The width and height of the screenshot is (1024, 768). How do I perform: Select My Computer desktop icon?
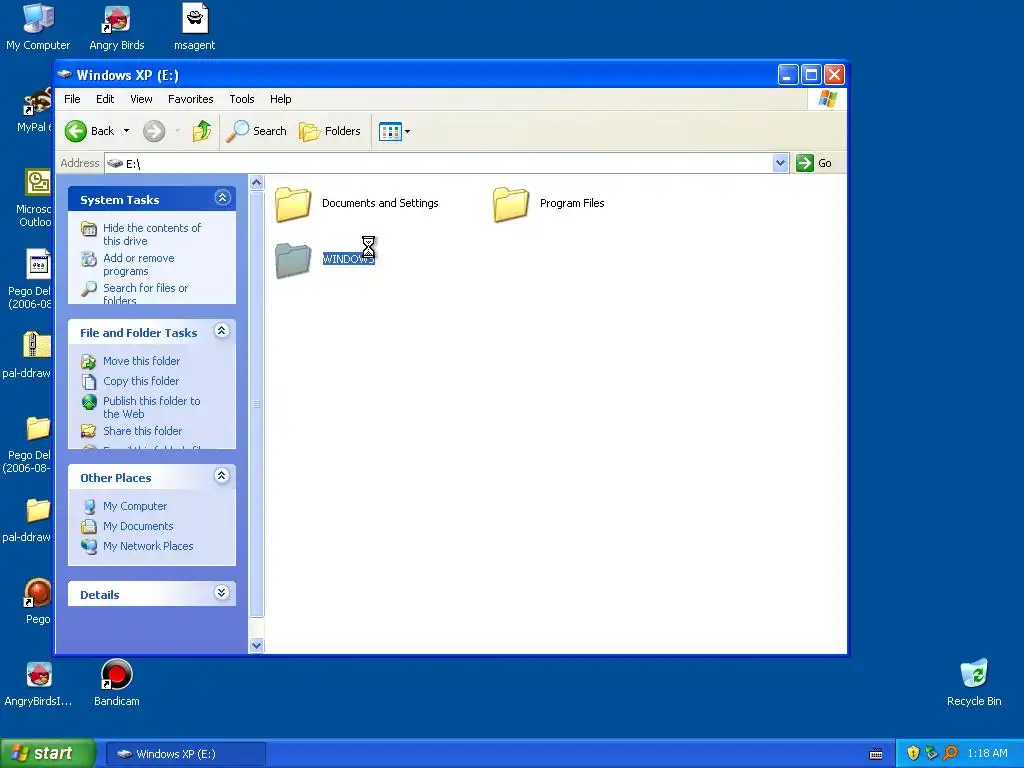click(38, 27)
